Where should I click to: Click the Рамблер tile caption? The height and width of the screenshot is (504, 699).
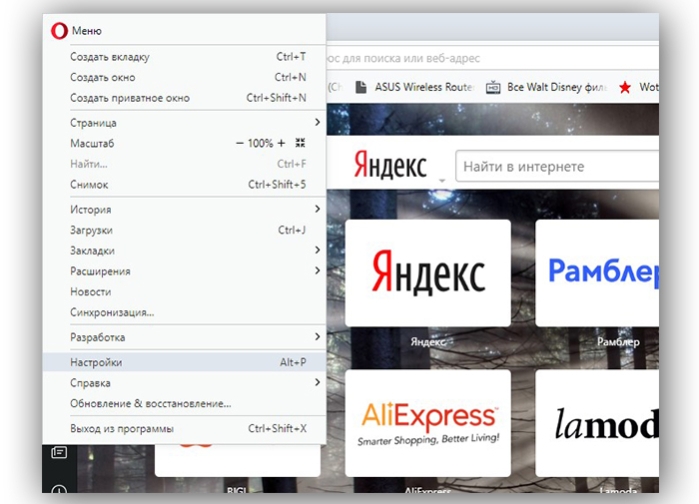pyautogui.click(x=618, y=342)
